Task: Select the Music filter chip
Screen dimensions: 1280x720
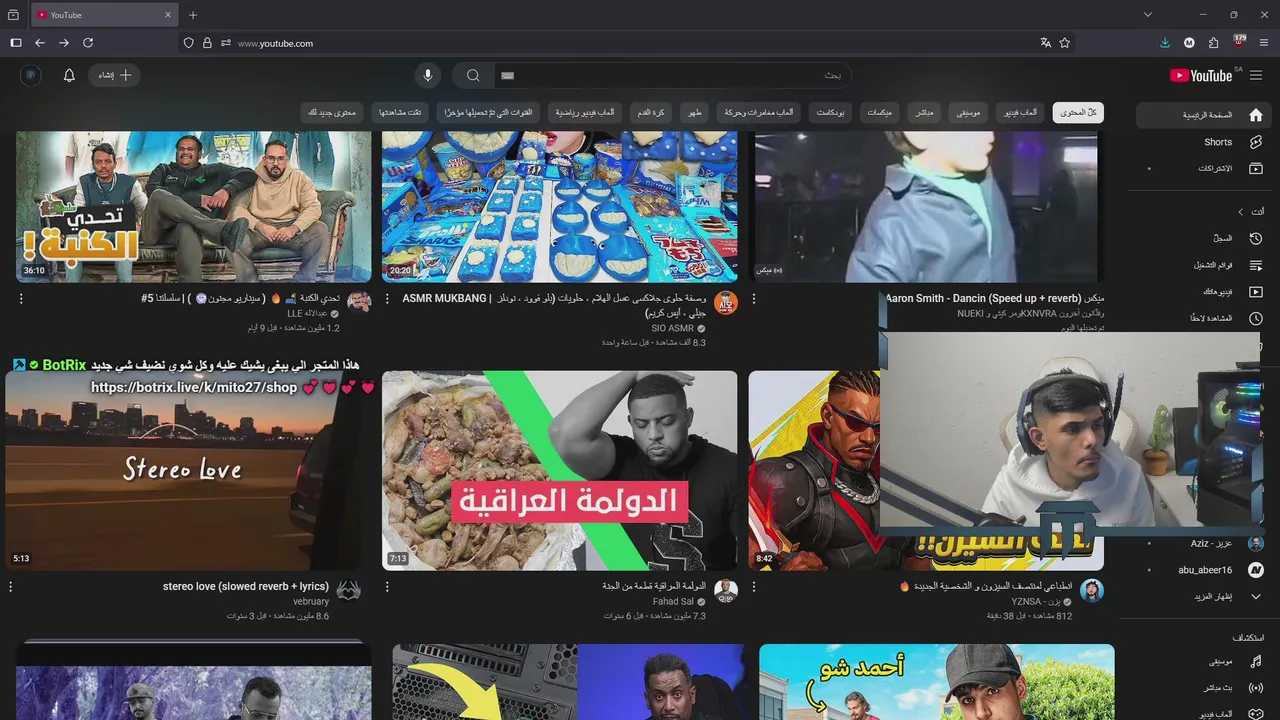Action: 968,113
